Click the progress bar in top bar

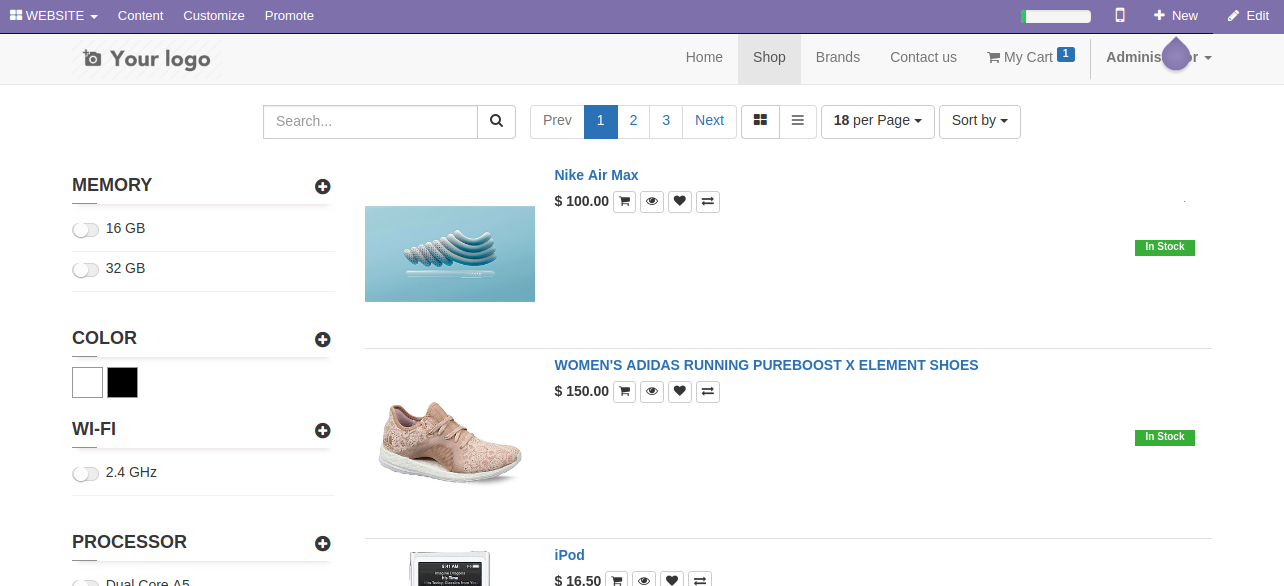pos(1056,16)
